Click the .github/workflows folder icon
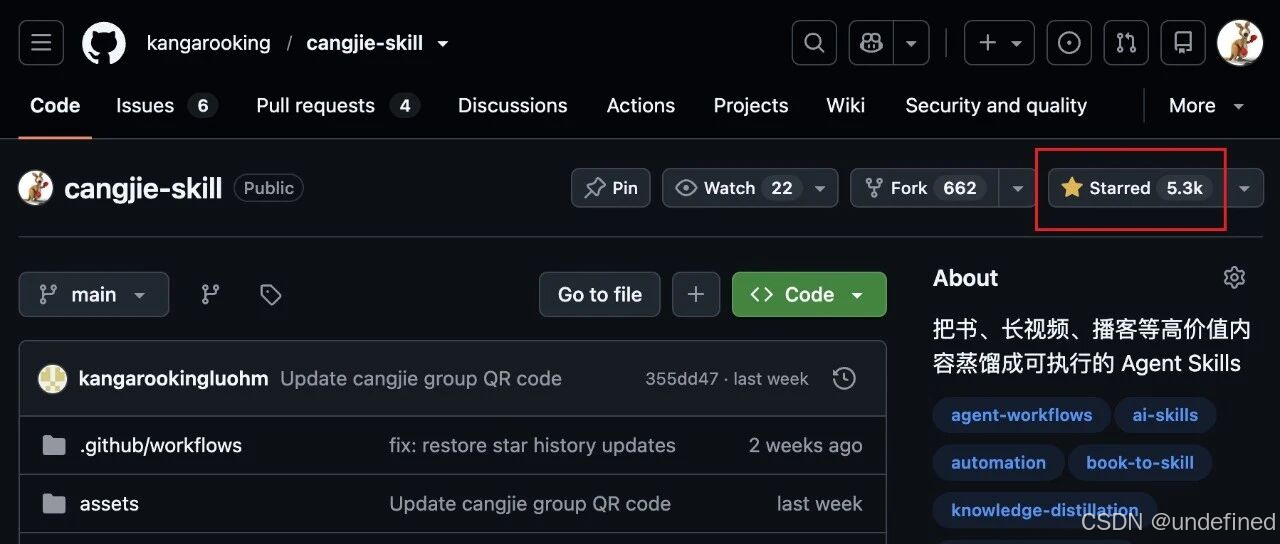The image size is (1280, 544). pyautogui.click(x=54, y=445)
